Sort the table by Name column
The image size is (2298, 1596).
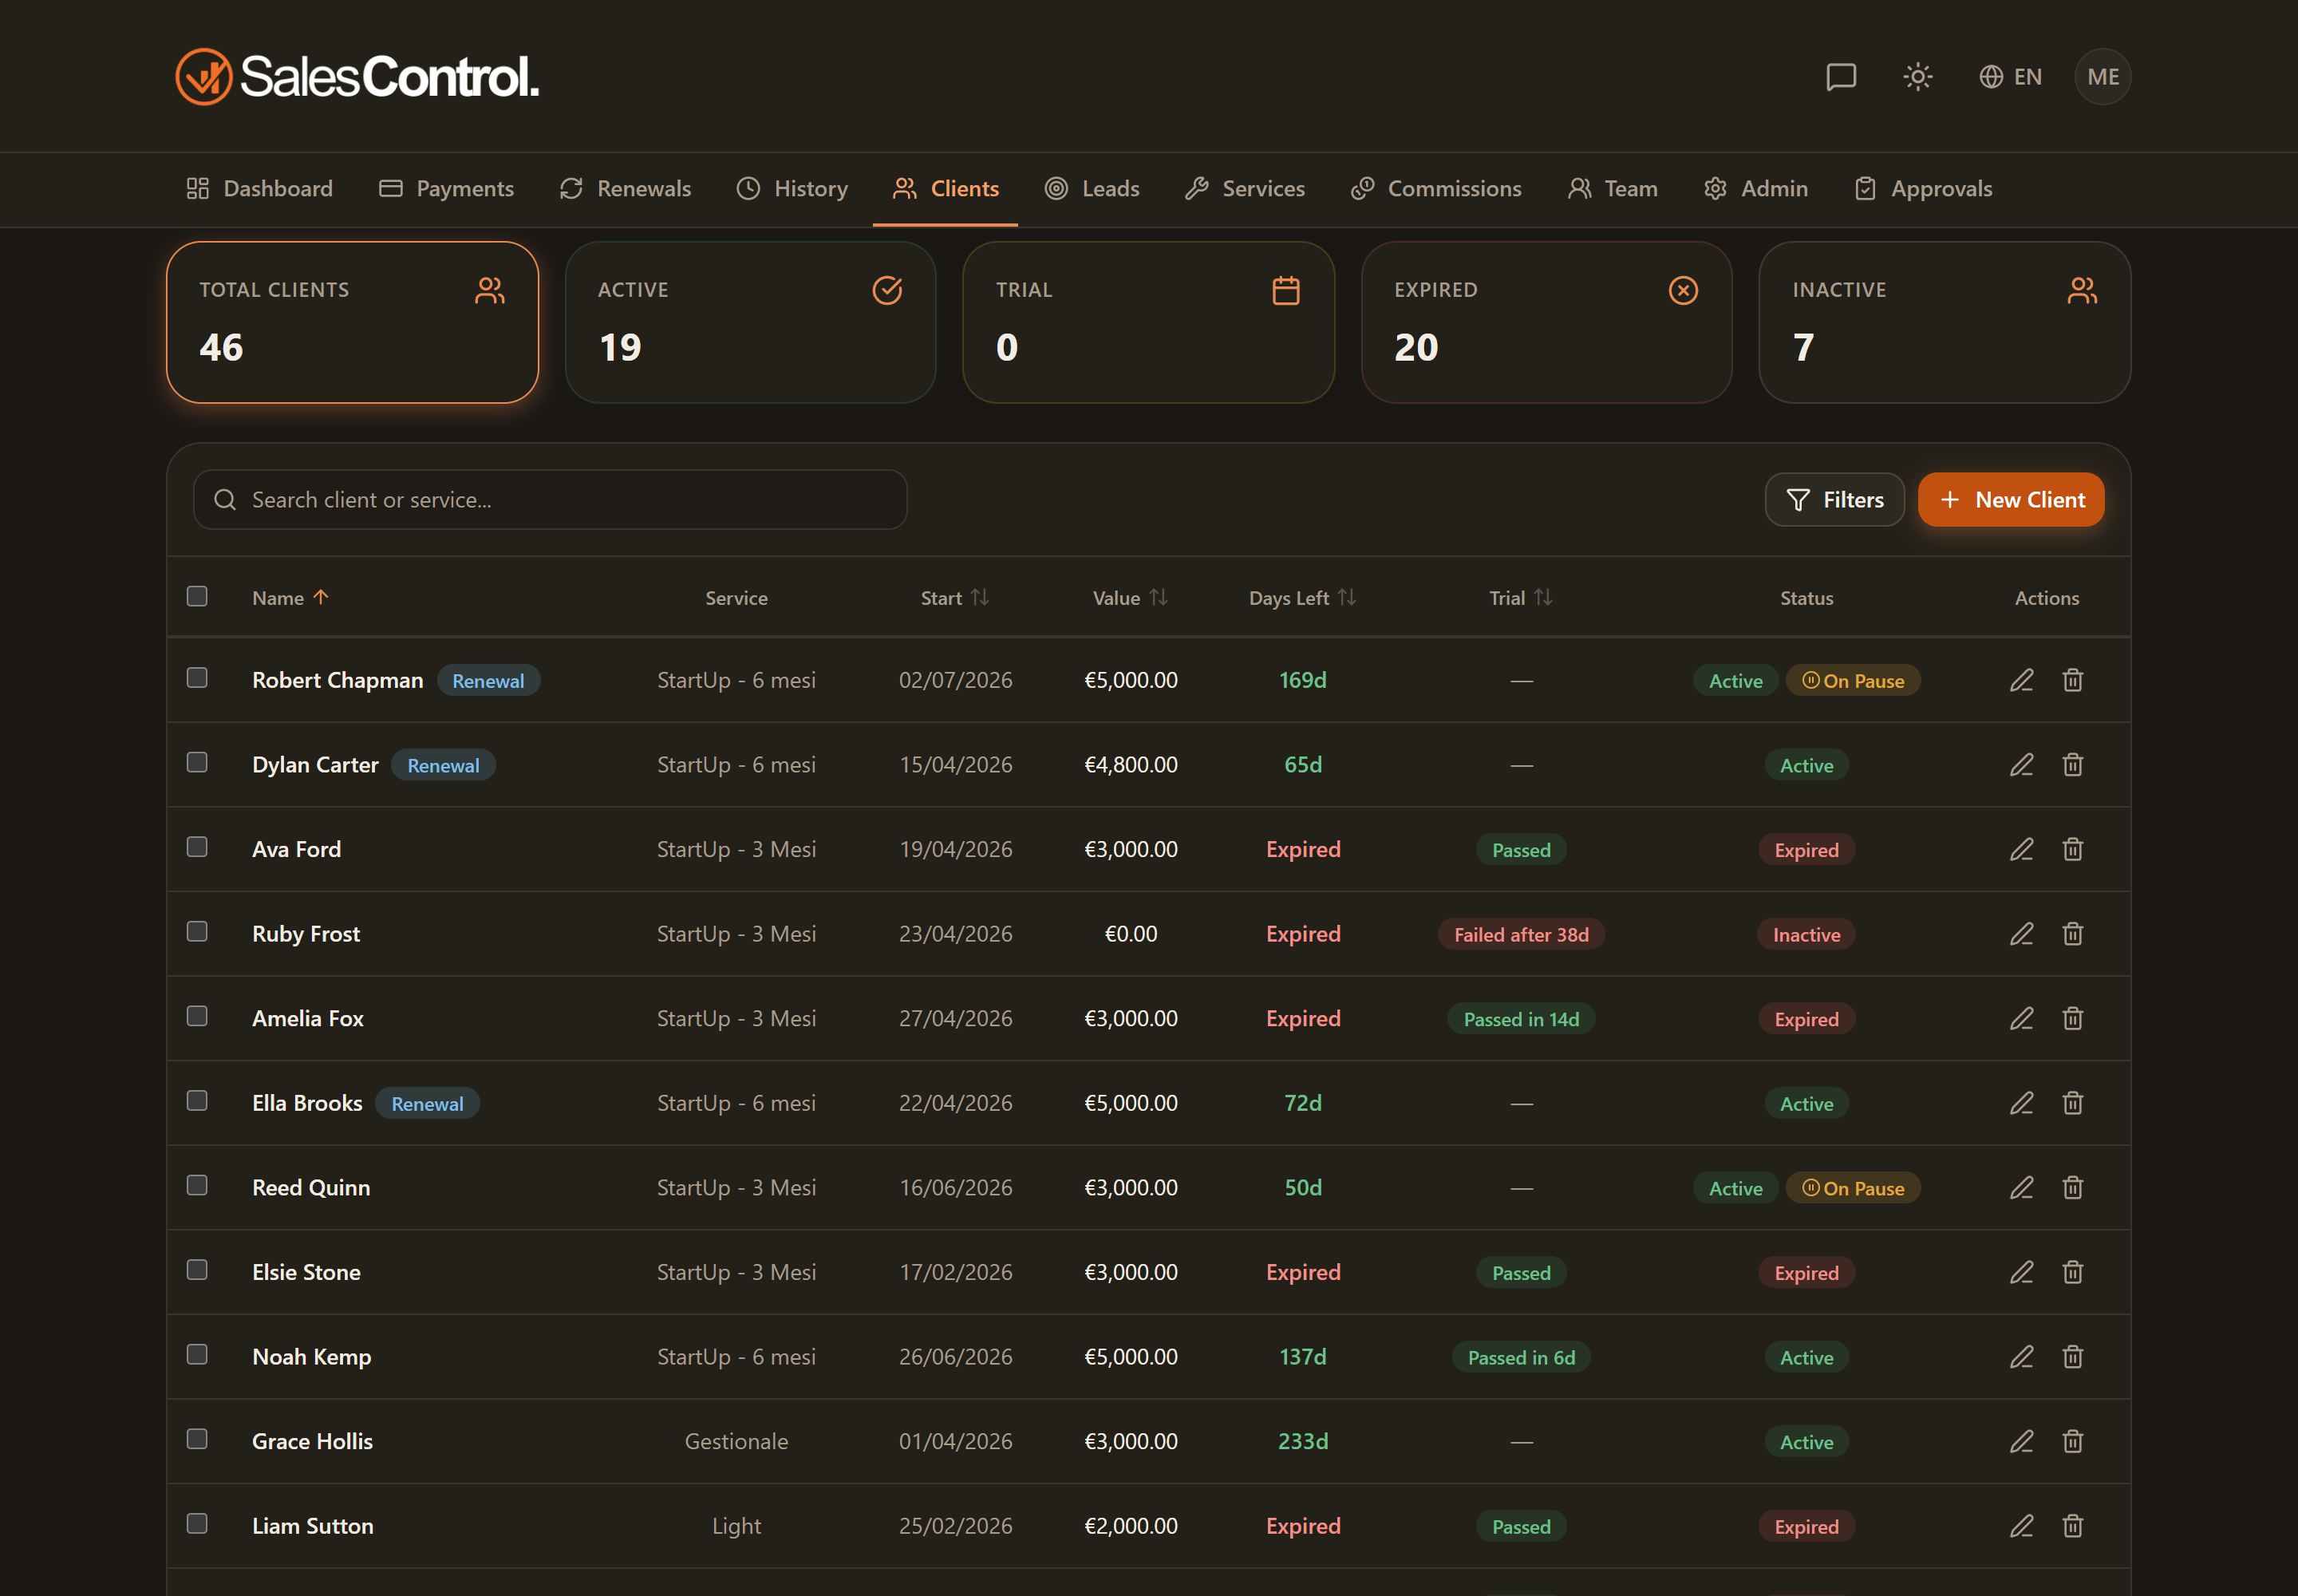[x=290, y=598]
